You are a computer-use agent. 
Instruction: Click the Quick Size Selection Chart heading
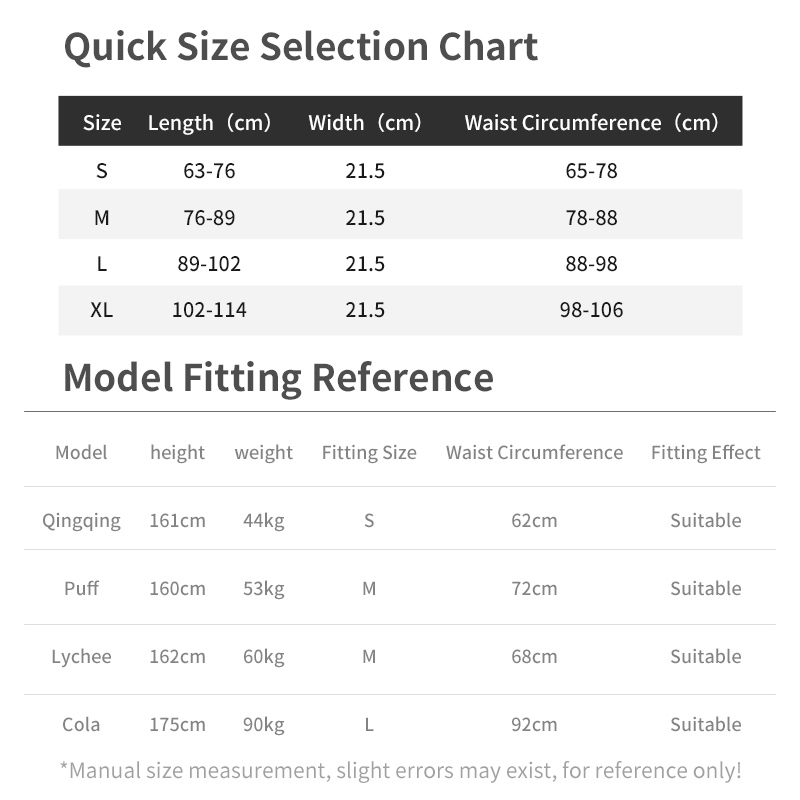tap(300, 47)
